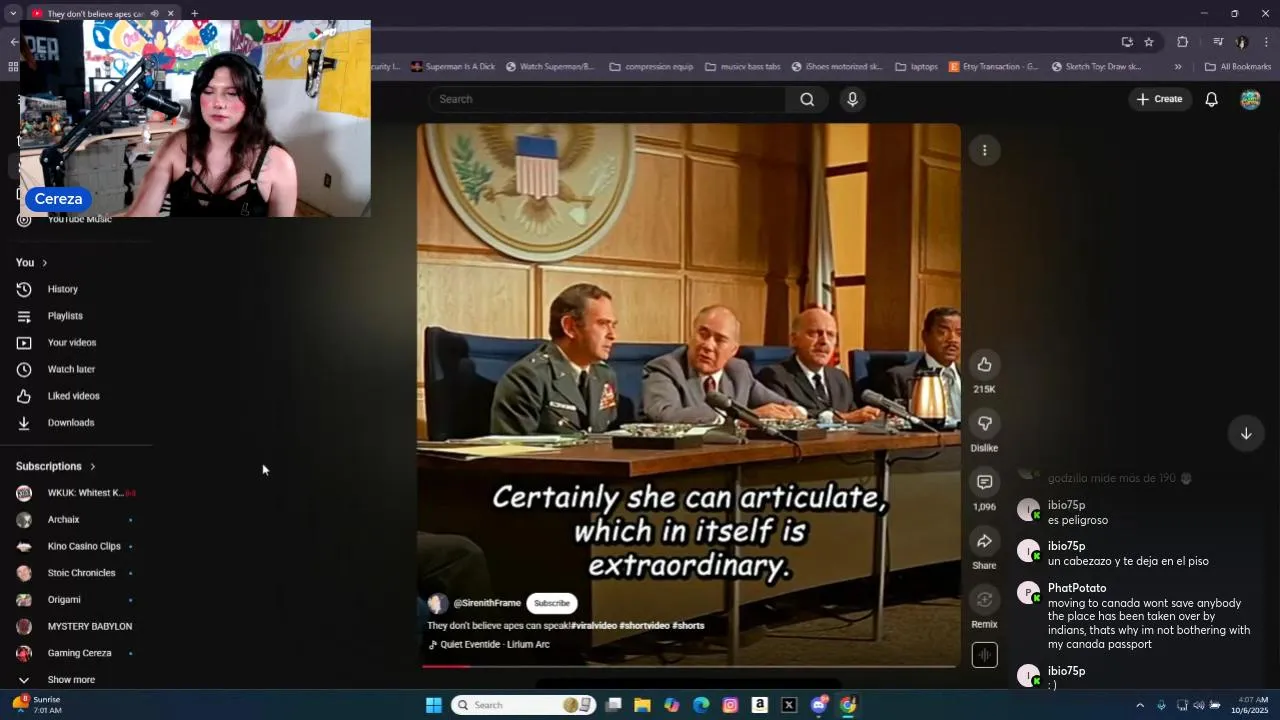The height and width of the screenshot is (720, 1280).
Task: Expand the Subscriptions section chevron
Action: click(x=92, y=466)
